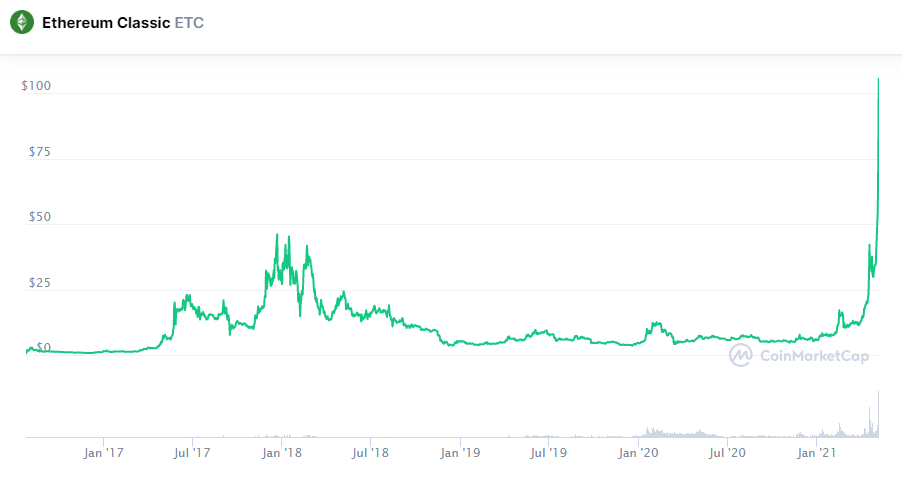The width and height of the screenshot is (902, 477).
Task: Select the Jul '20 date marker
Action: (x=727, y=454)
